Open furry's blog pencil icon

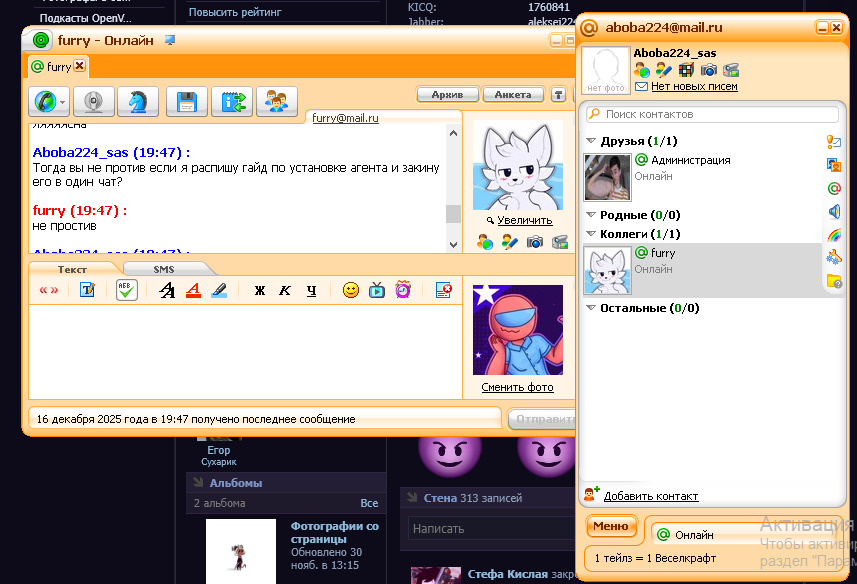509,242
